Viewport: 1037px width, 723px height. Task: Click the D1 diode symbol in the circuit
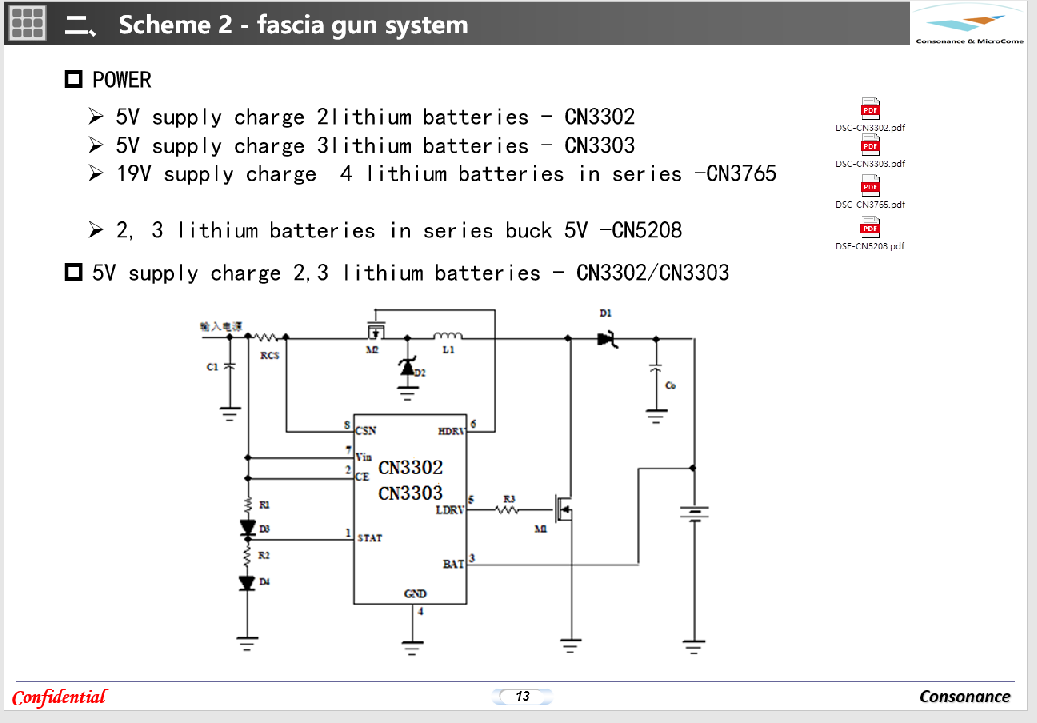607,339
